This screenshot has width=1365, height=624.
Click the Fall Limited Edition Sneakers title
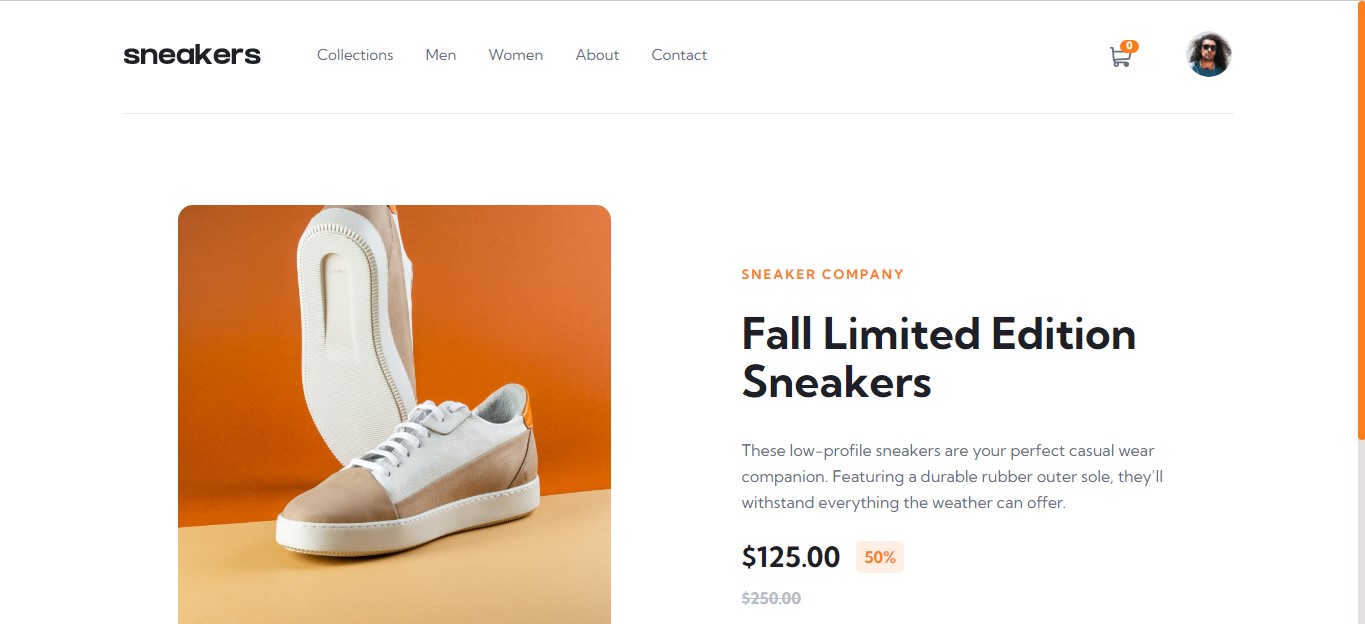click(x=938, y=358)
